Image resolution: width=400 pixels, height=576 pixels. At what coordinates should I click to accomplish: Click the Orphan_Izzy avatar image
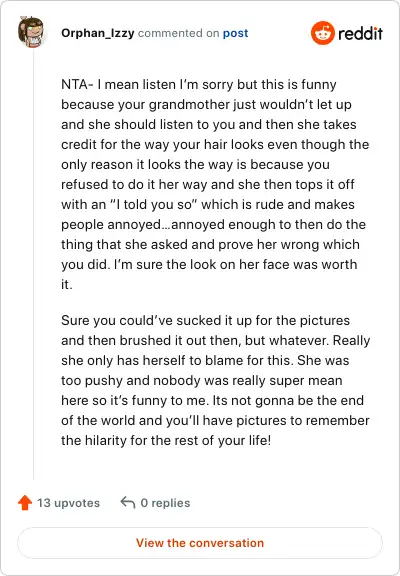pos(32,32)
